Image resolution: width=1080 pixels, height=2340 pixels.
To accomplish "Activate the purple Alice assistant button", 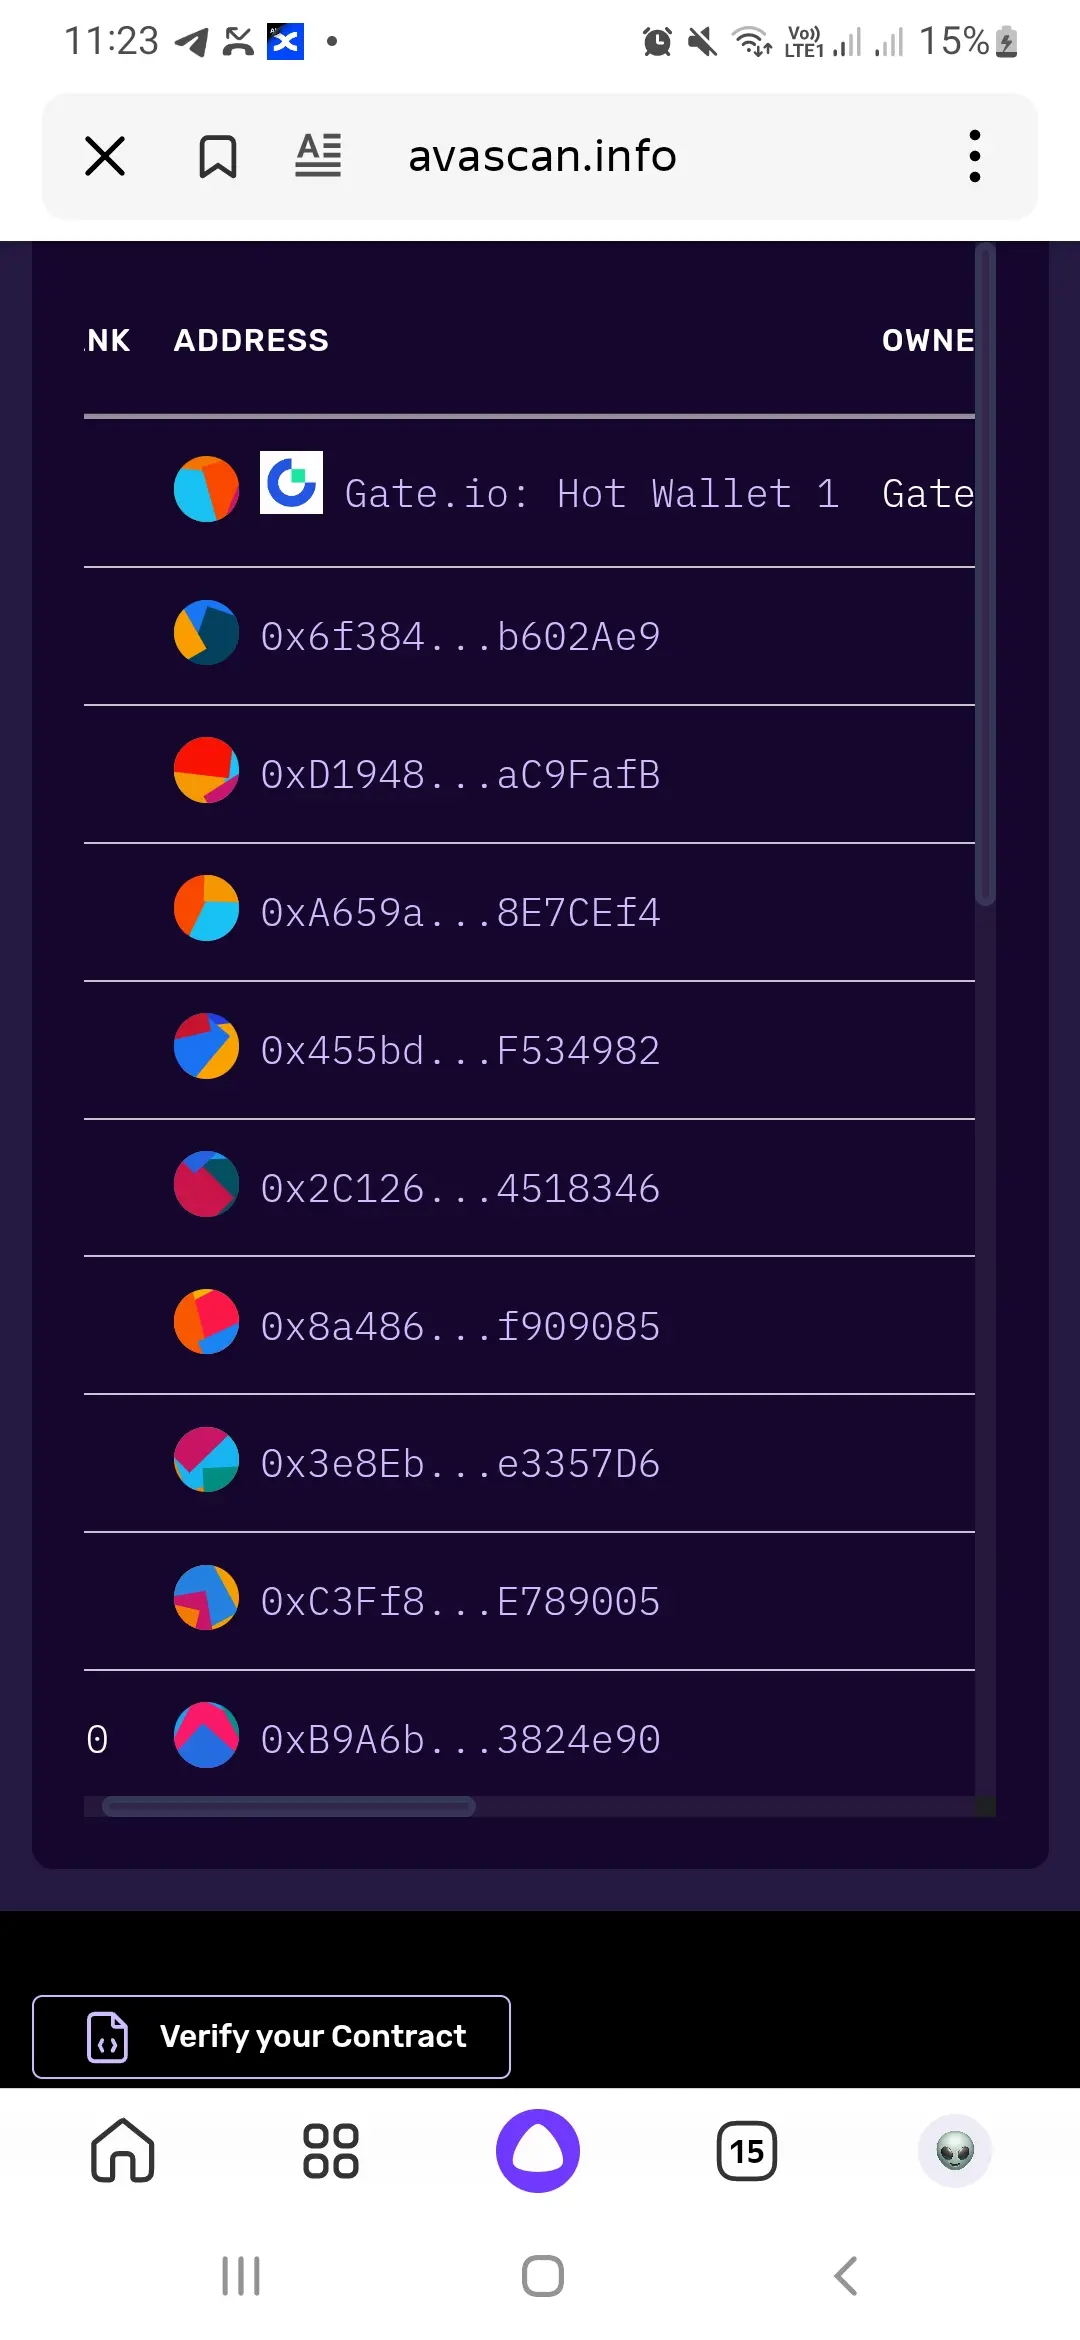I will [x=538, y=2150].
